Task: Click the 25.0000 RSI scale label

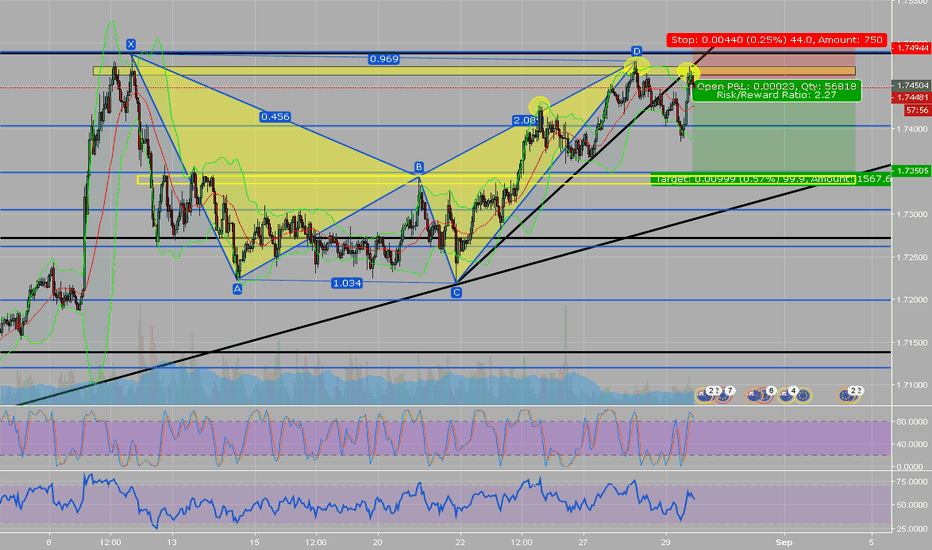Action: pos(911,529)
